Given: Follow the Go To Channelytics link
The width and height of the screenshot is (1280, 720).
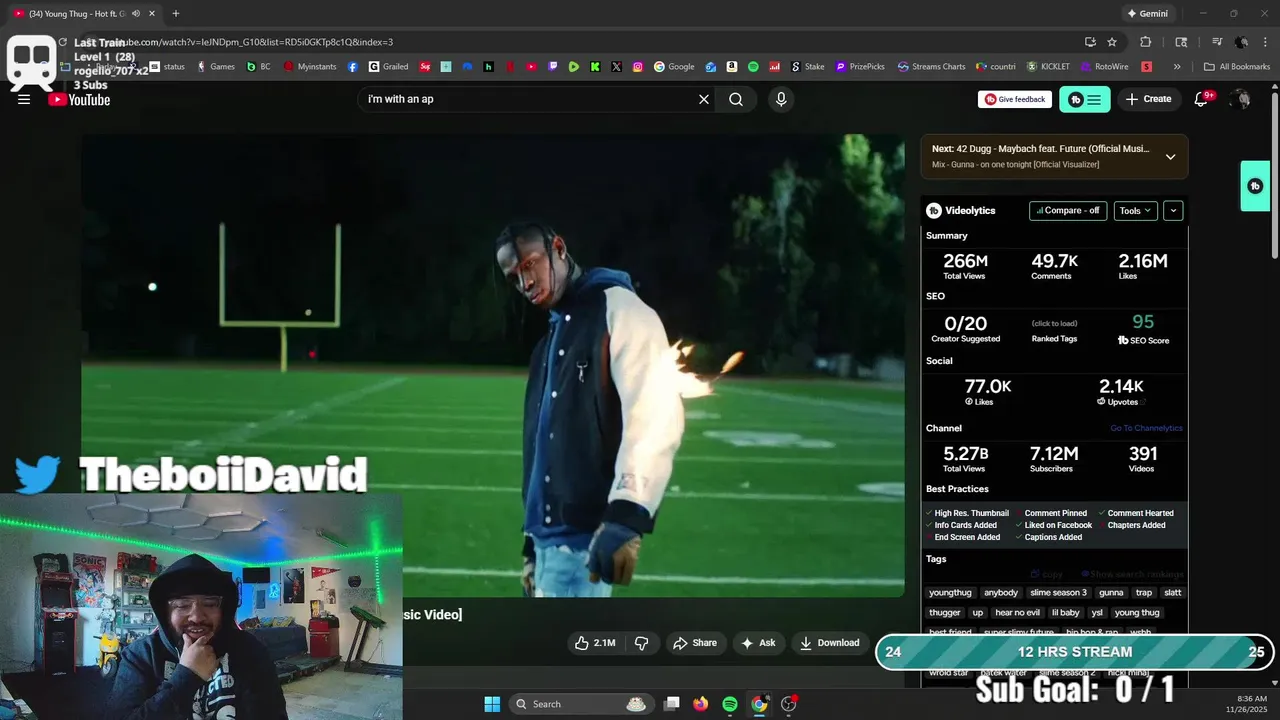Looking at the screenshot, I should [1146, 428].
